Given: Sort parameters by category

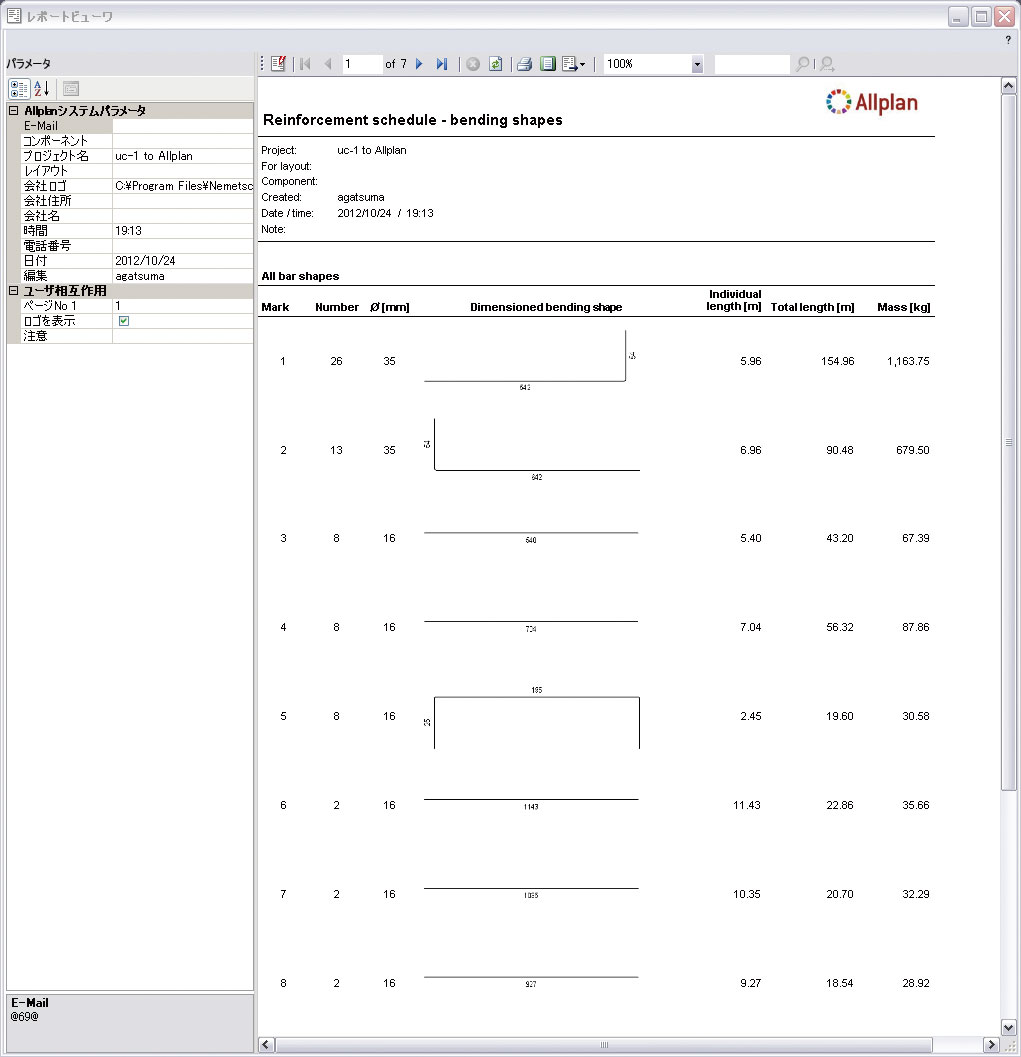Looking at the screenshot, I should tap(19, 88).
